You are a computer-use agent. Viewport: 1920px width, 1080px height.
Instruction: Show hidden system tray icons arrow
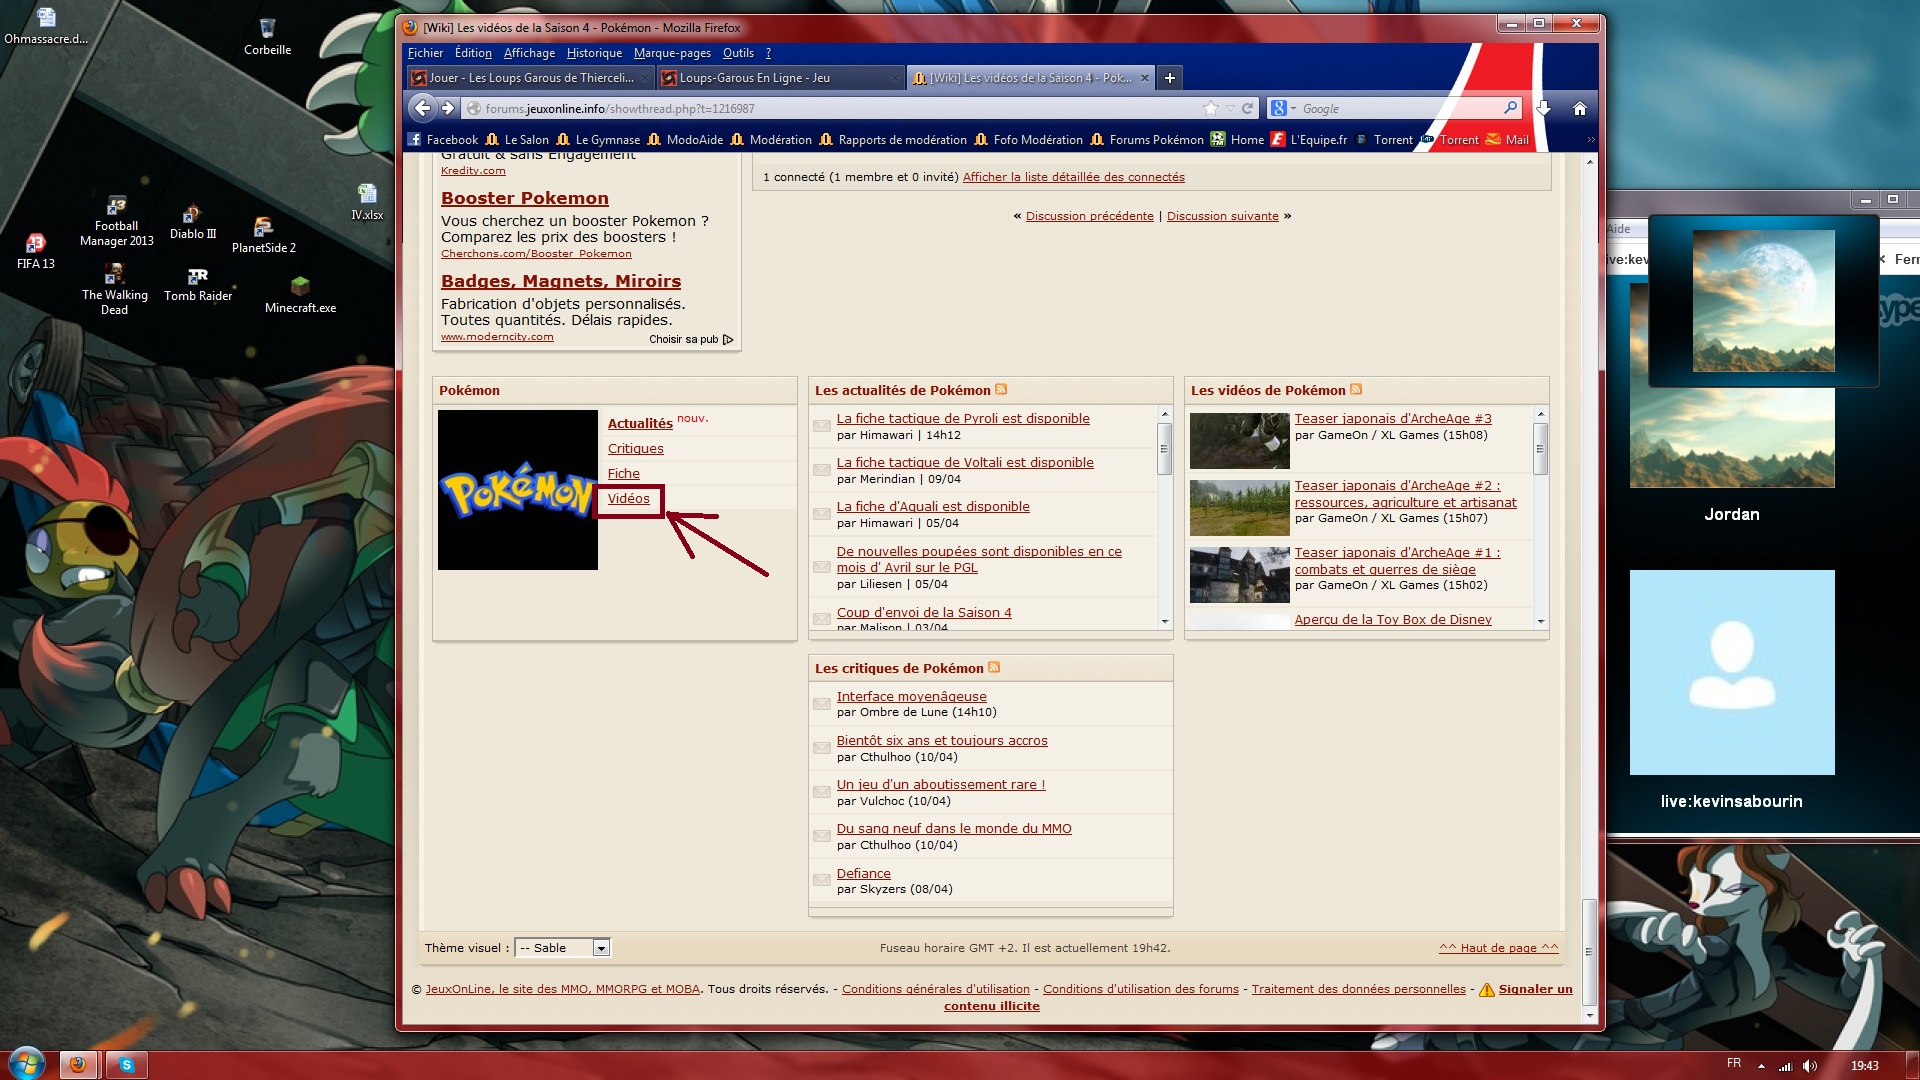tap(1761, 1066)
